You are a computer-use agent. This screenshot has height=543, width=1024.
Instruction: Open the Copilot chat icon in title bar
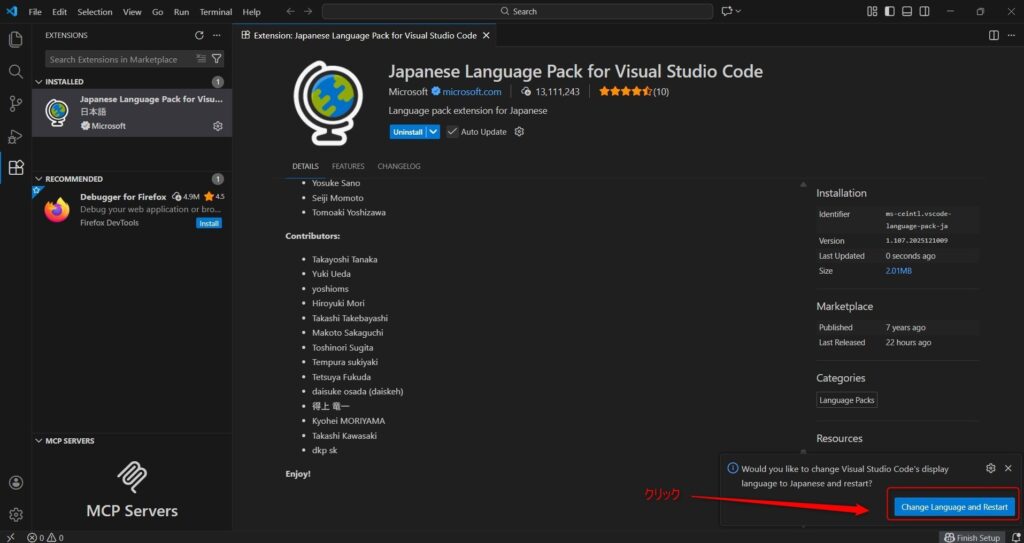(727, 11)
